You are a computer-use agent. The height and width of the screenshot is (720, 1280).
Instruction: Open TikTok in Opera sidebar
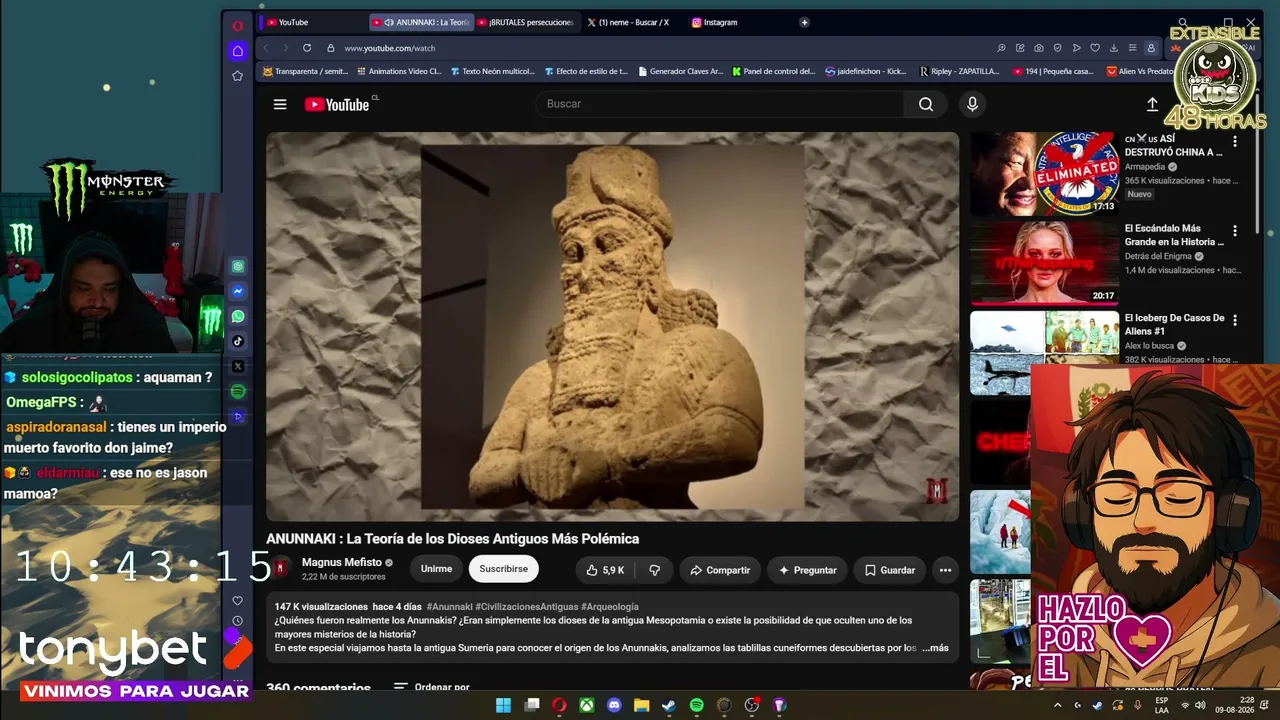tap(238, 341)
